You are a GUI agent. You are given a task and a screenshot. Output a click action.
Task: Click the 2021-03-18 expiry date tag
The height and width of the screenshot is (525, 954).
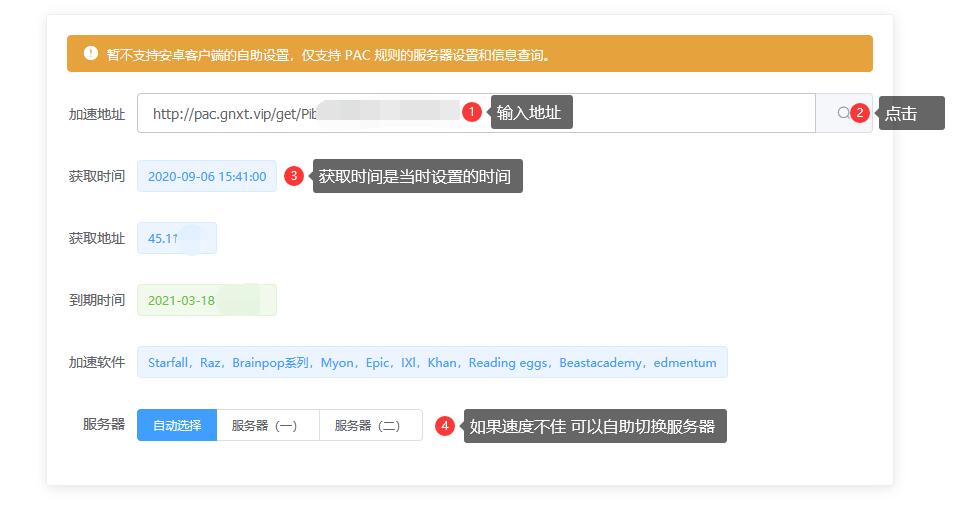click(x=206, y=300)
